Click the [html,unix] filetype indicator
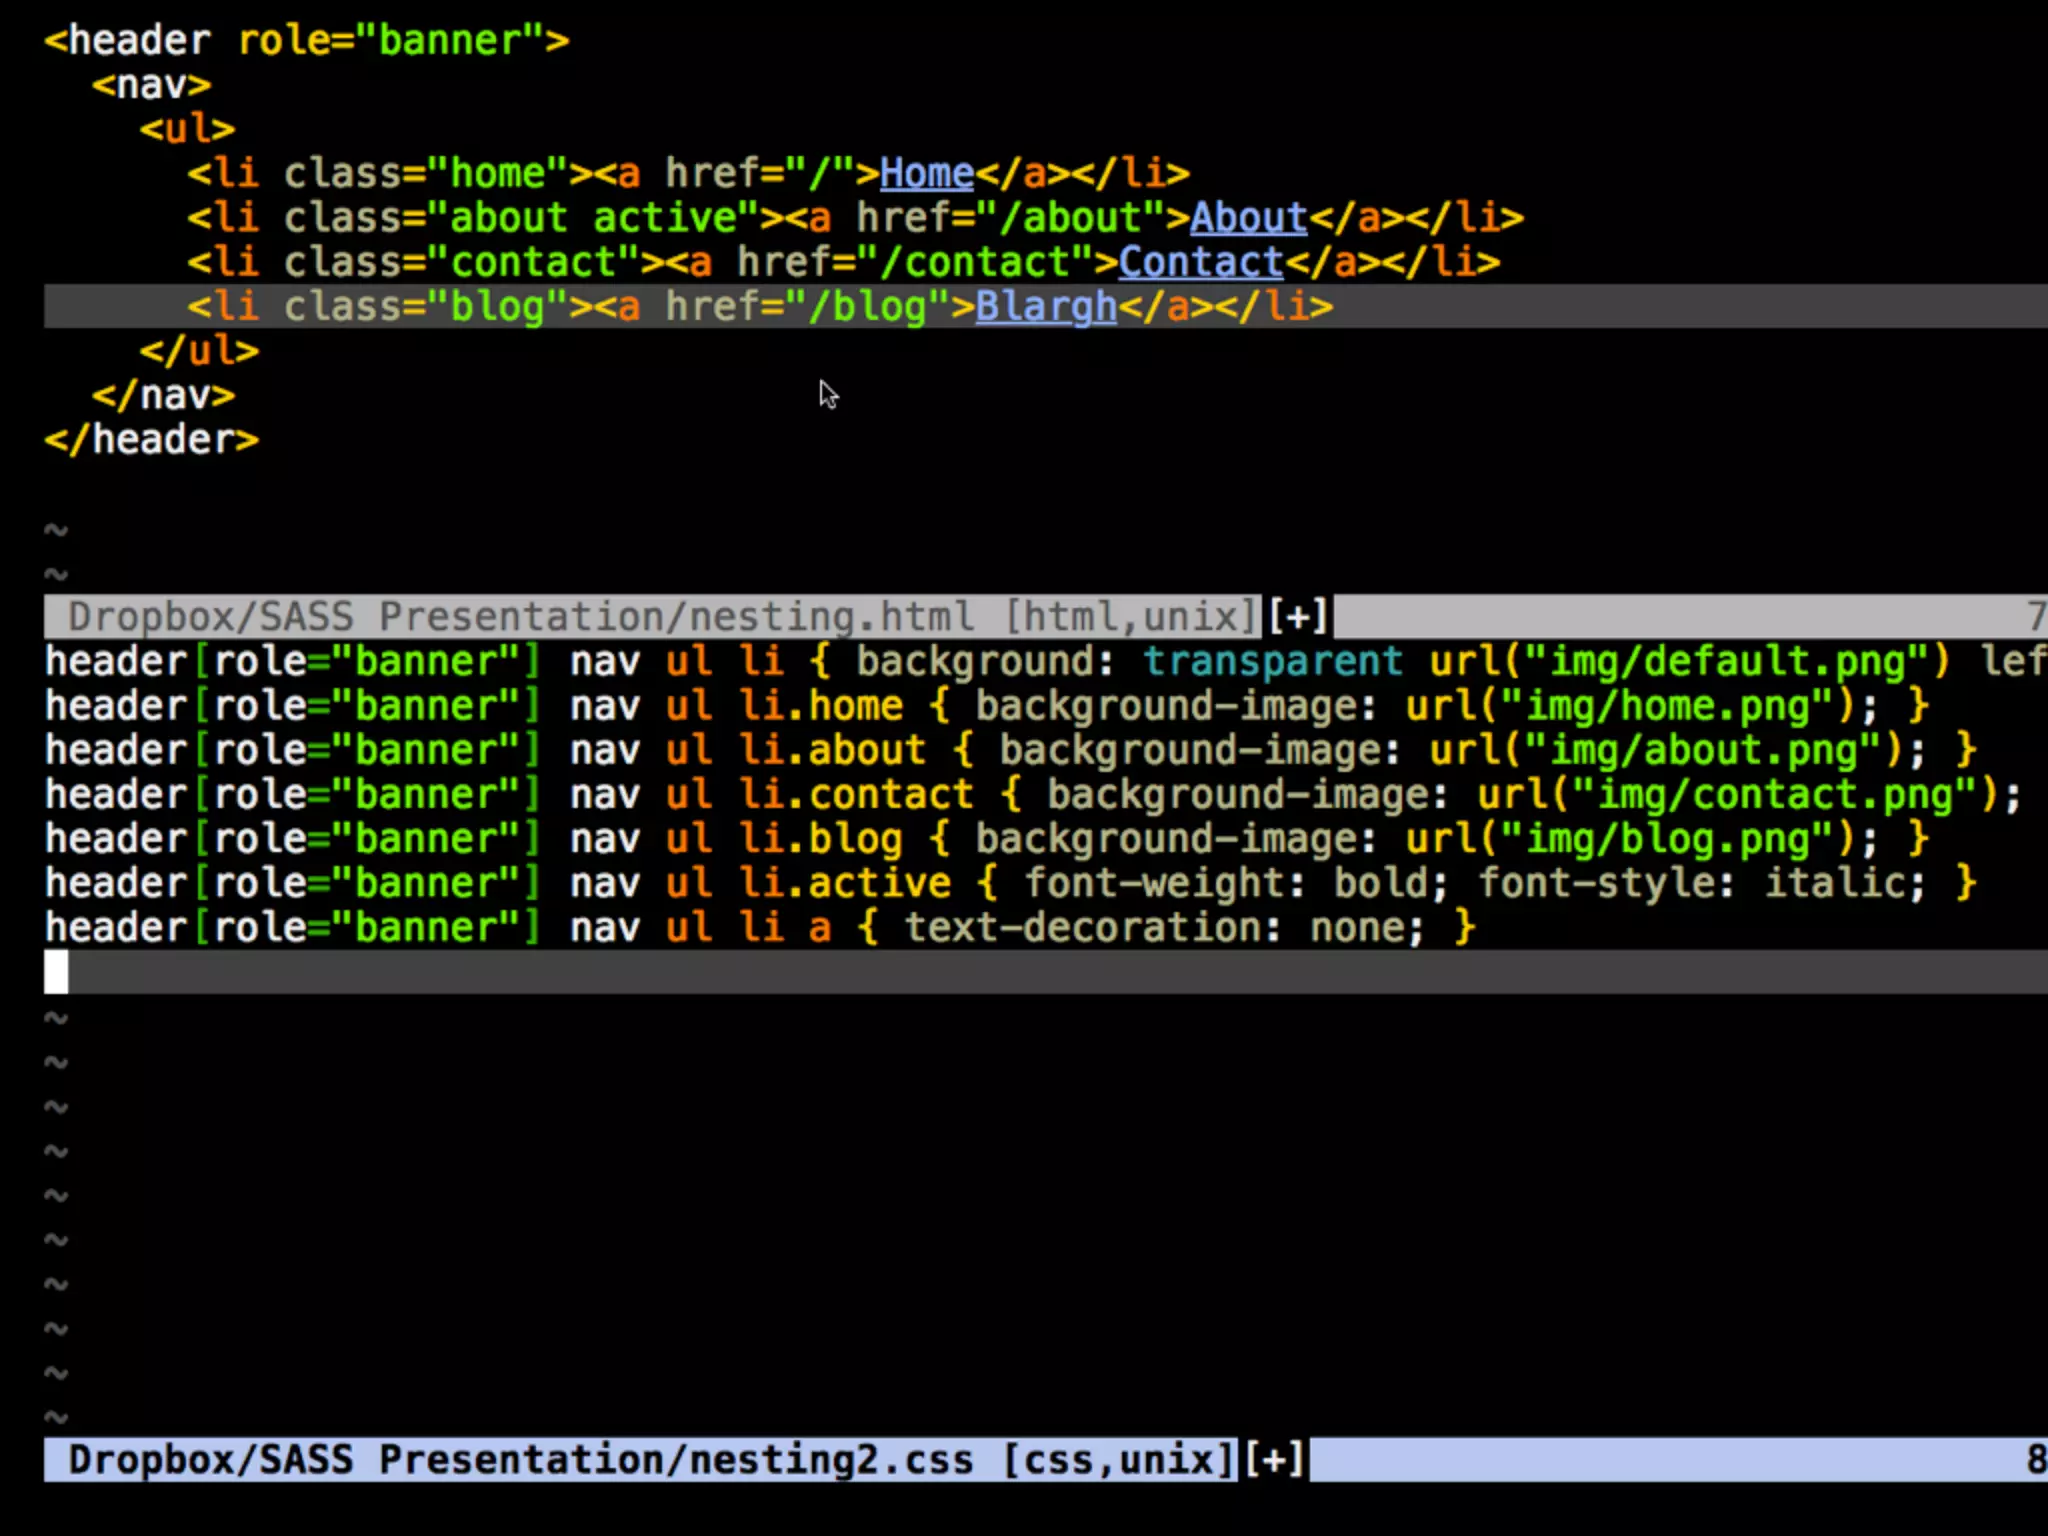Viewport: 2048px width, 1536px height. (1130, 617)
